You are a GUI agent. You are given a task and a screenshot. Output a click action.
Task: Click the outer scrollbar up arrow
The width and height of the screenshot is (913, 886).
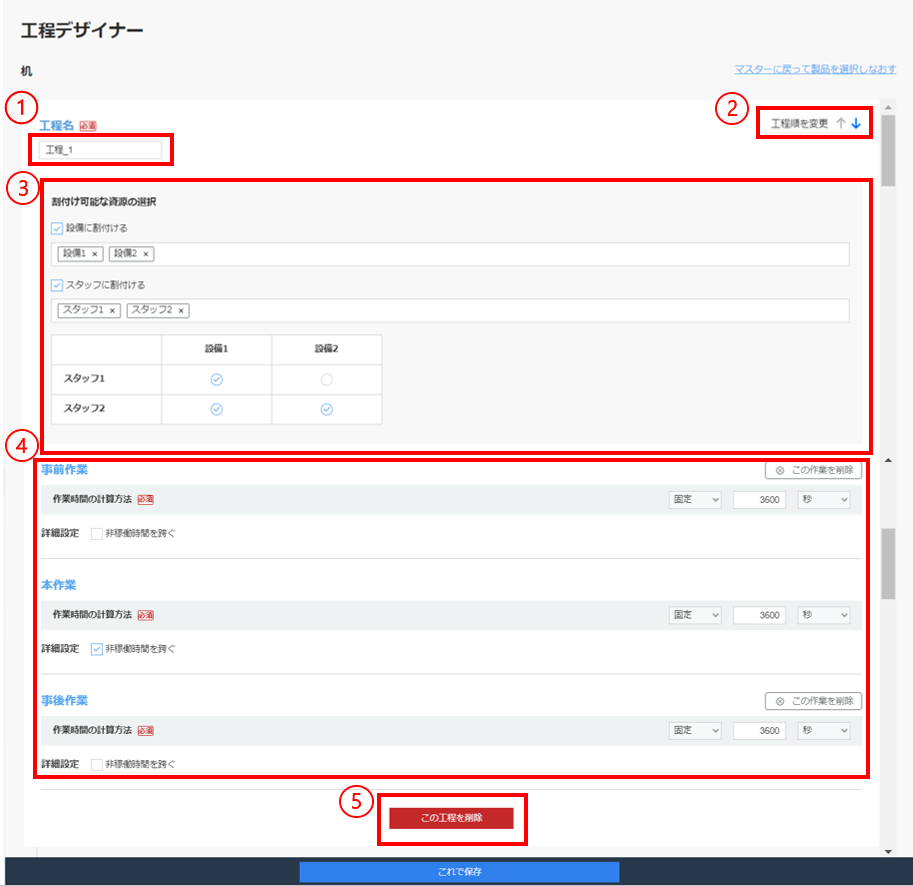tap(888, 107)
